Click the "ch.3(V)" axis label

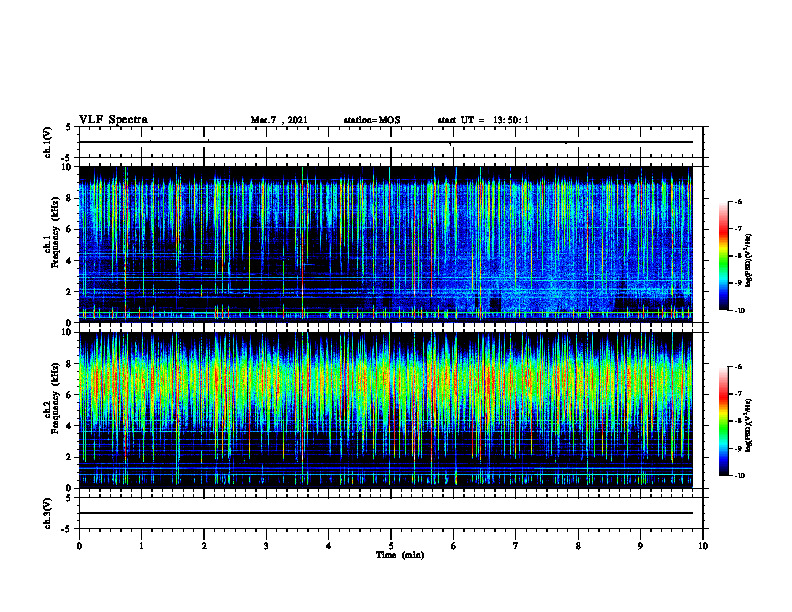point(47,514)
